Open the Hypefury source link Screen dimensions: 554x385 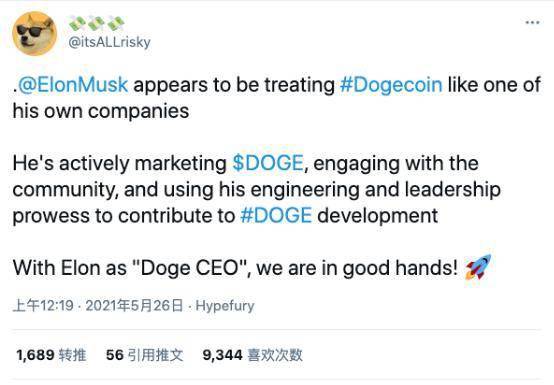click(225, 306)
